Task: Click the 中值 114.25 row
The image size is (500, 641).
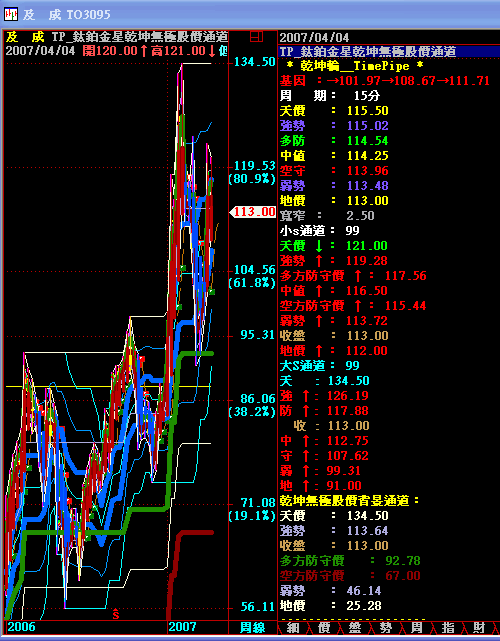Action: coord(334,156)
